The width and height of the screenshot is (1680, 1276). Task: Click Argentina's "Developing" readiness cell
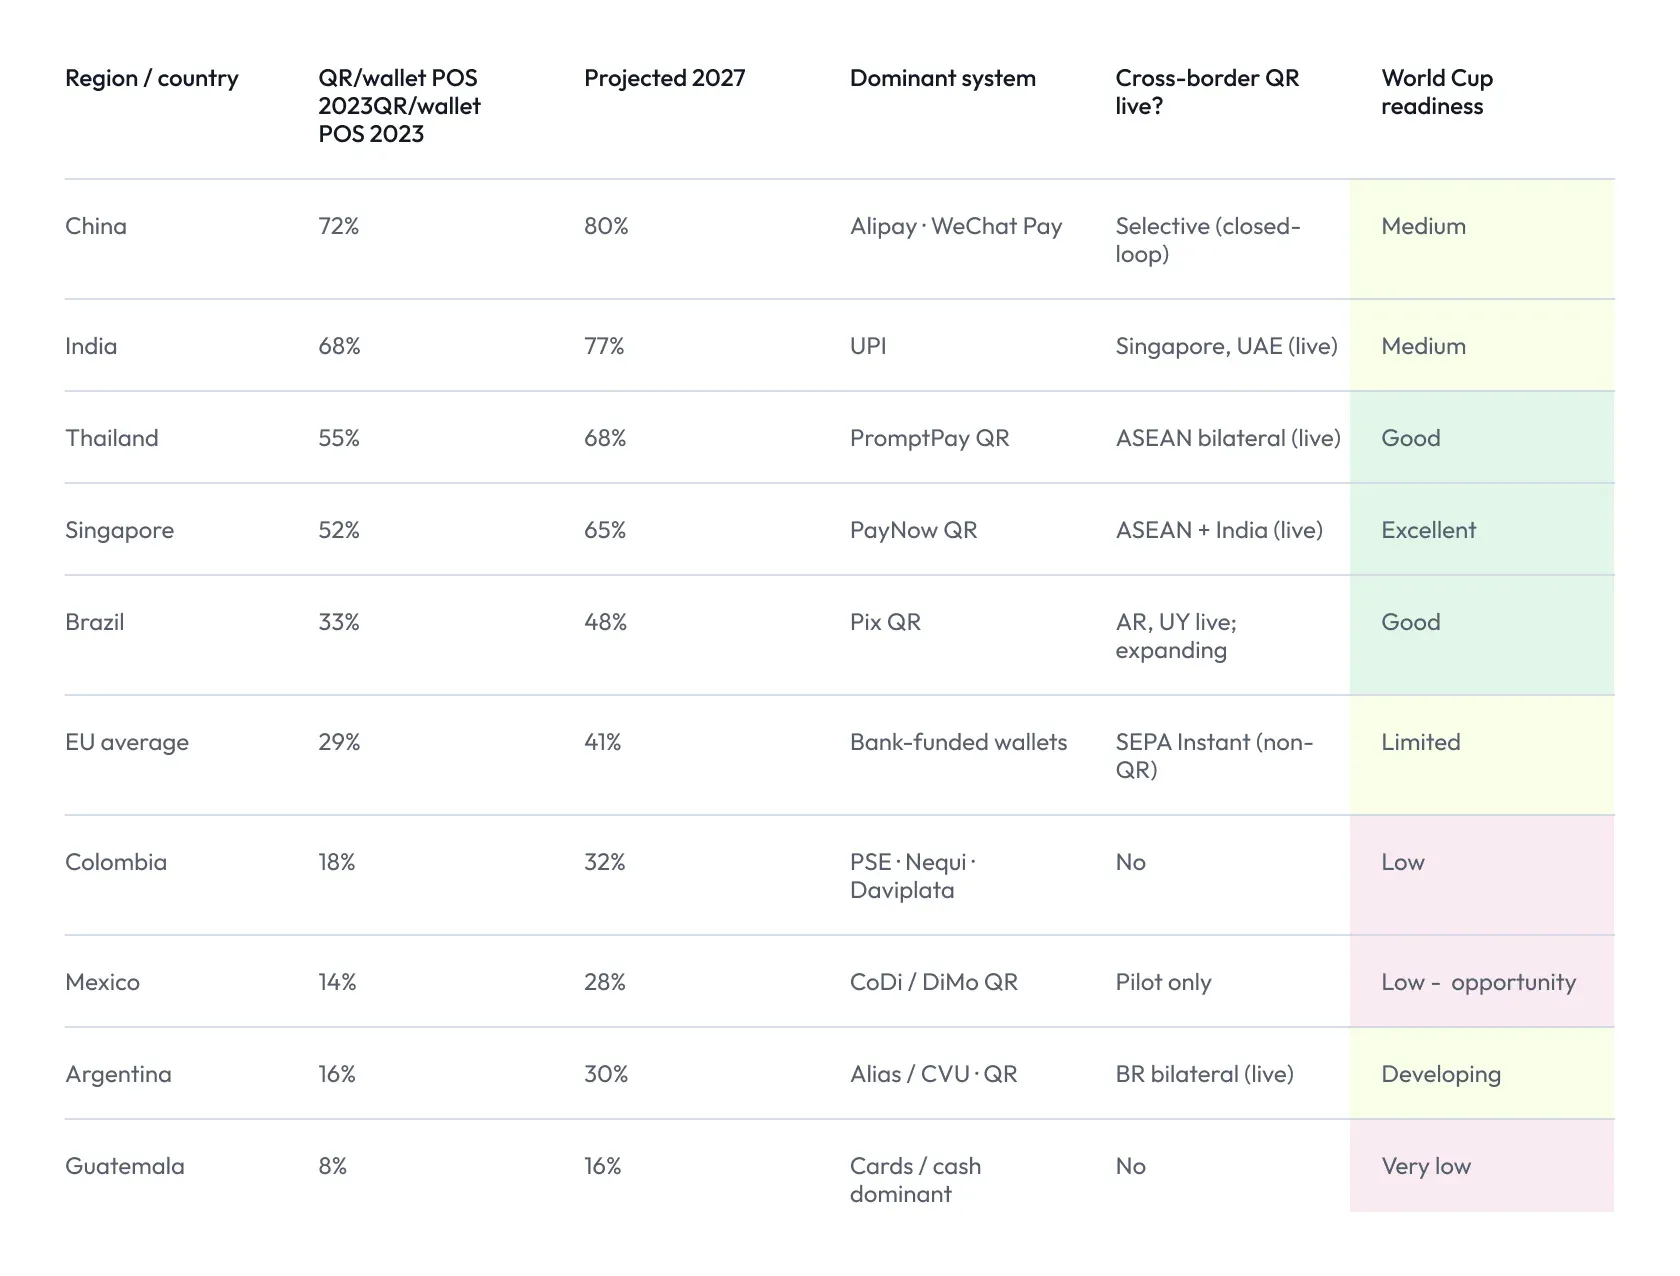click(1441, 1074)
